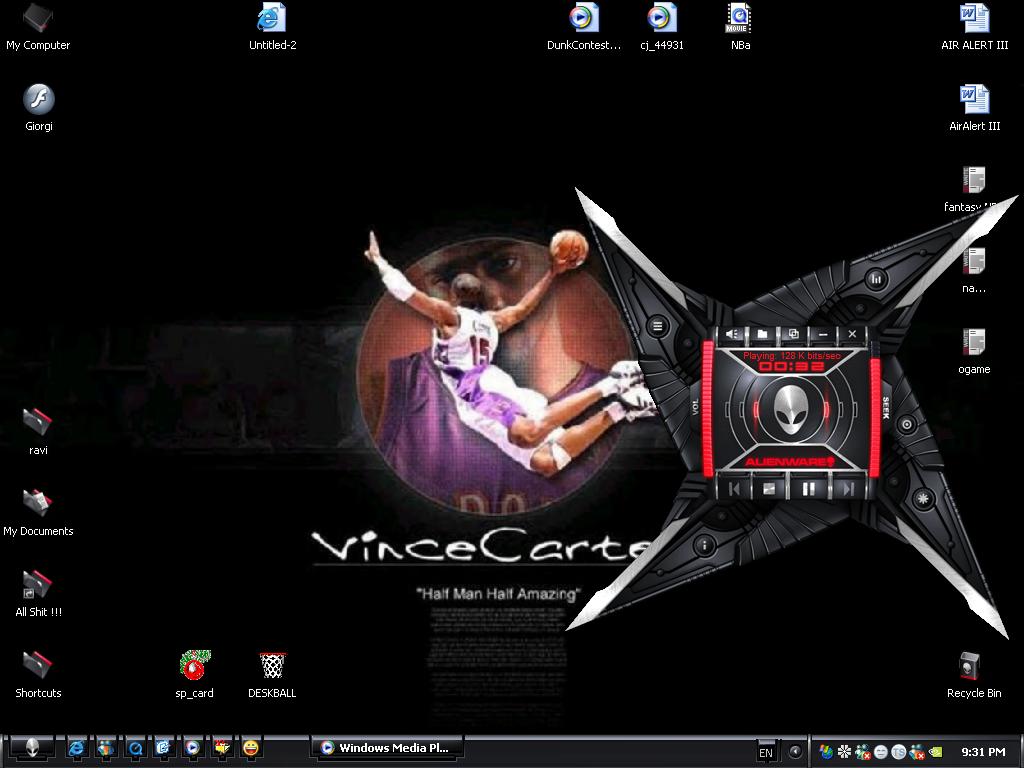
Task: Open the equalizer bars button on the player
Action: [x=876, y=280]
